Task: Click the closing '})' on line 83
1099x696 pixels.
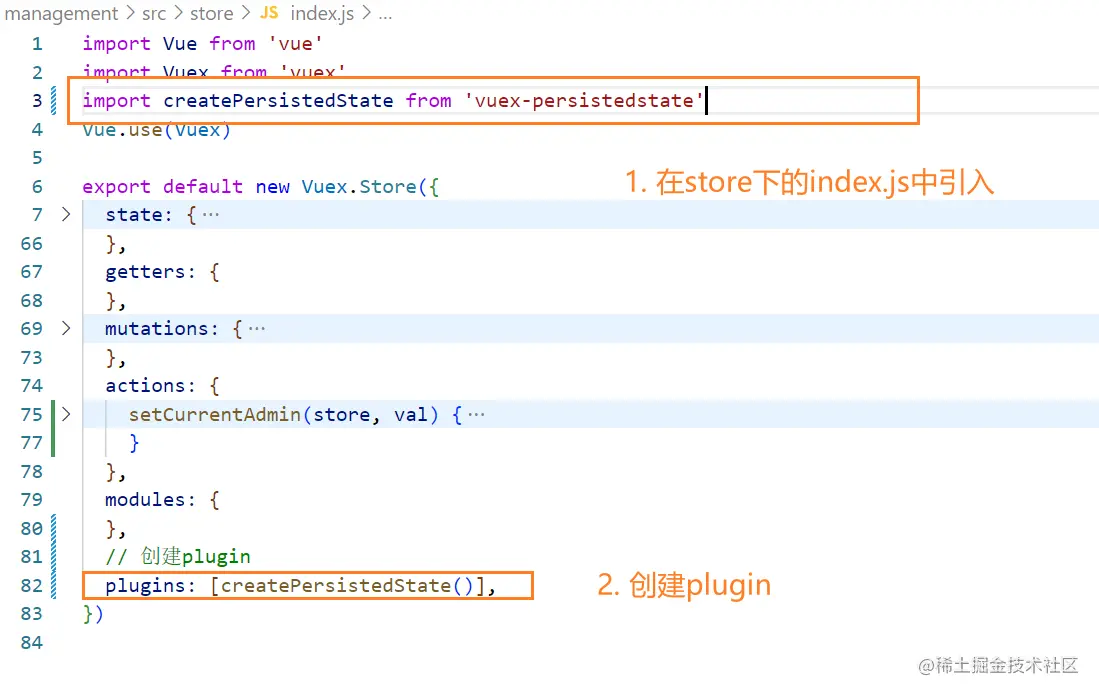Action: [x=93, y=614]
